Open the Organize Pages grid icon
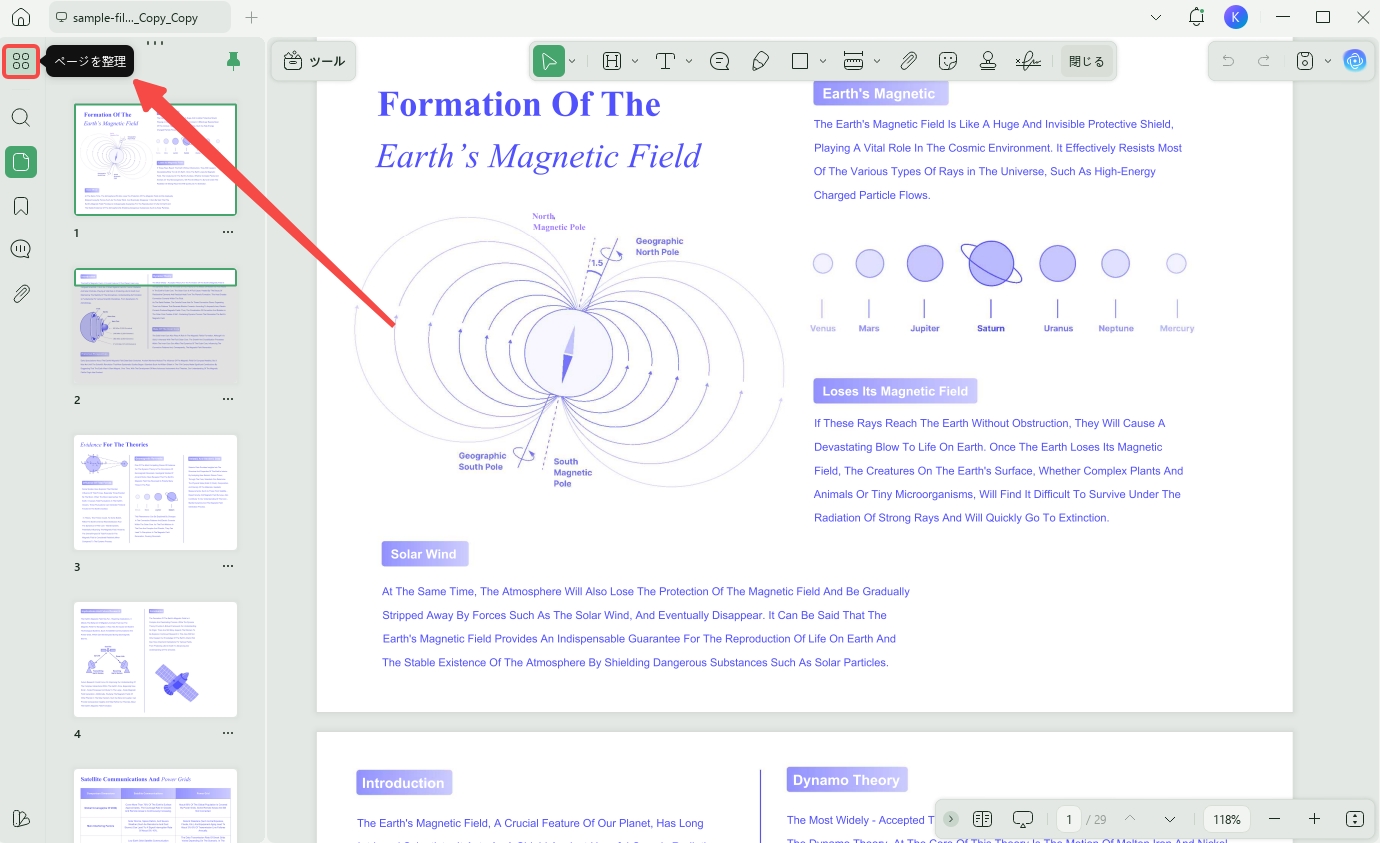Screen dimensions: 1380x843 (x=21, y=62)
